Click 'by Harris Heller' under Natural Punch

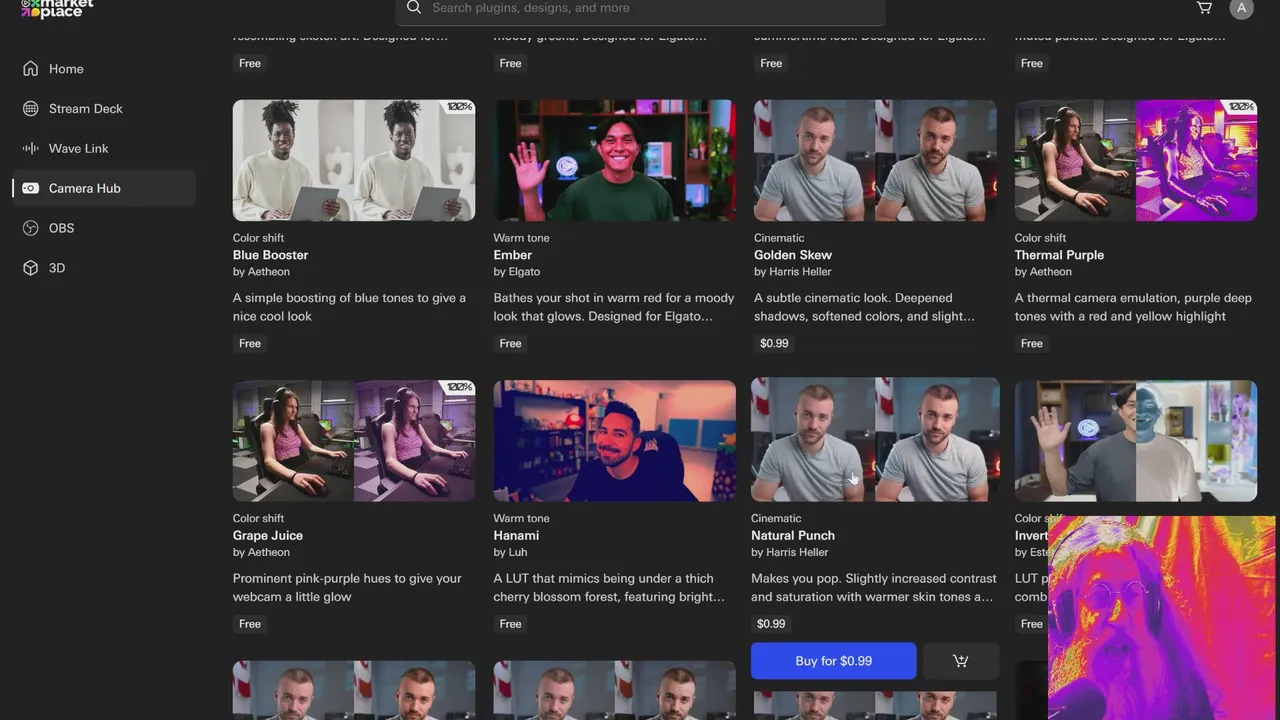pos(789,552)
